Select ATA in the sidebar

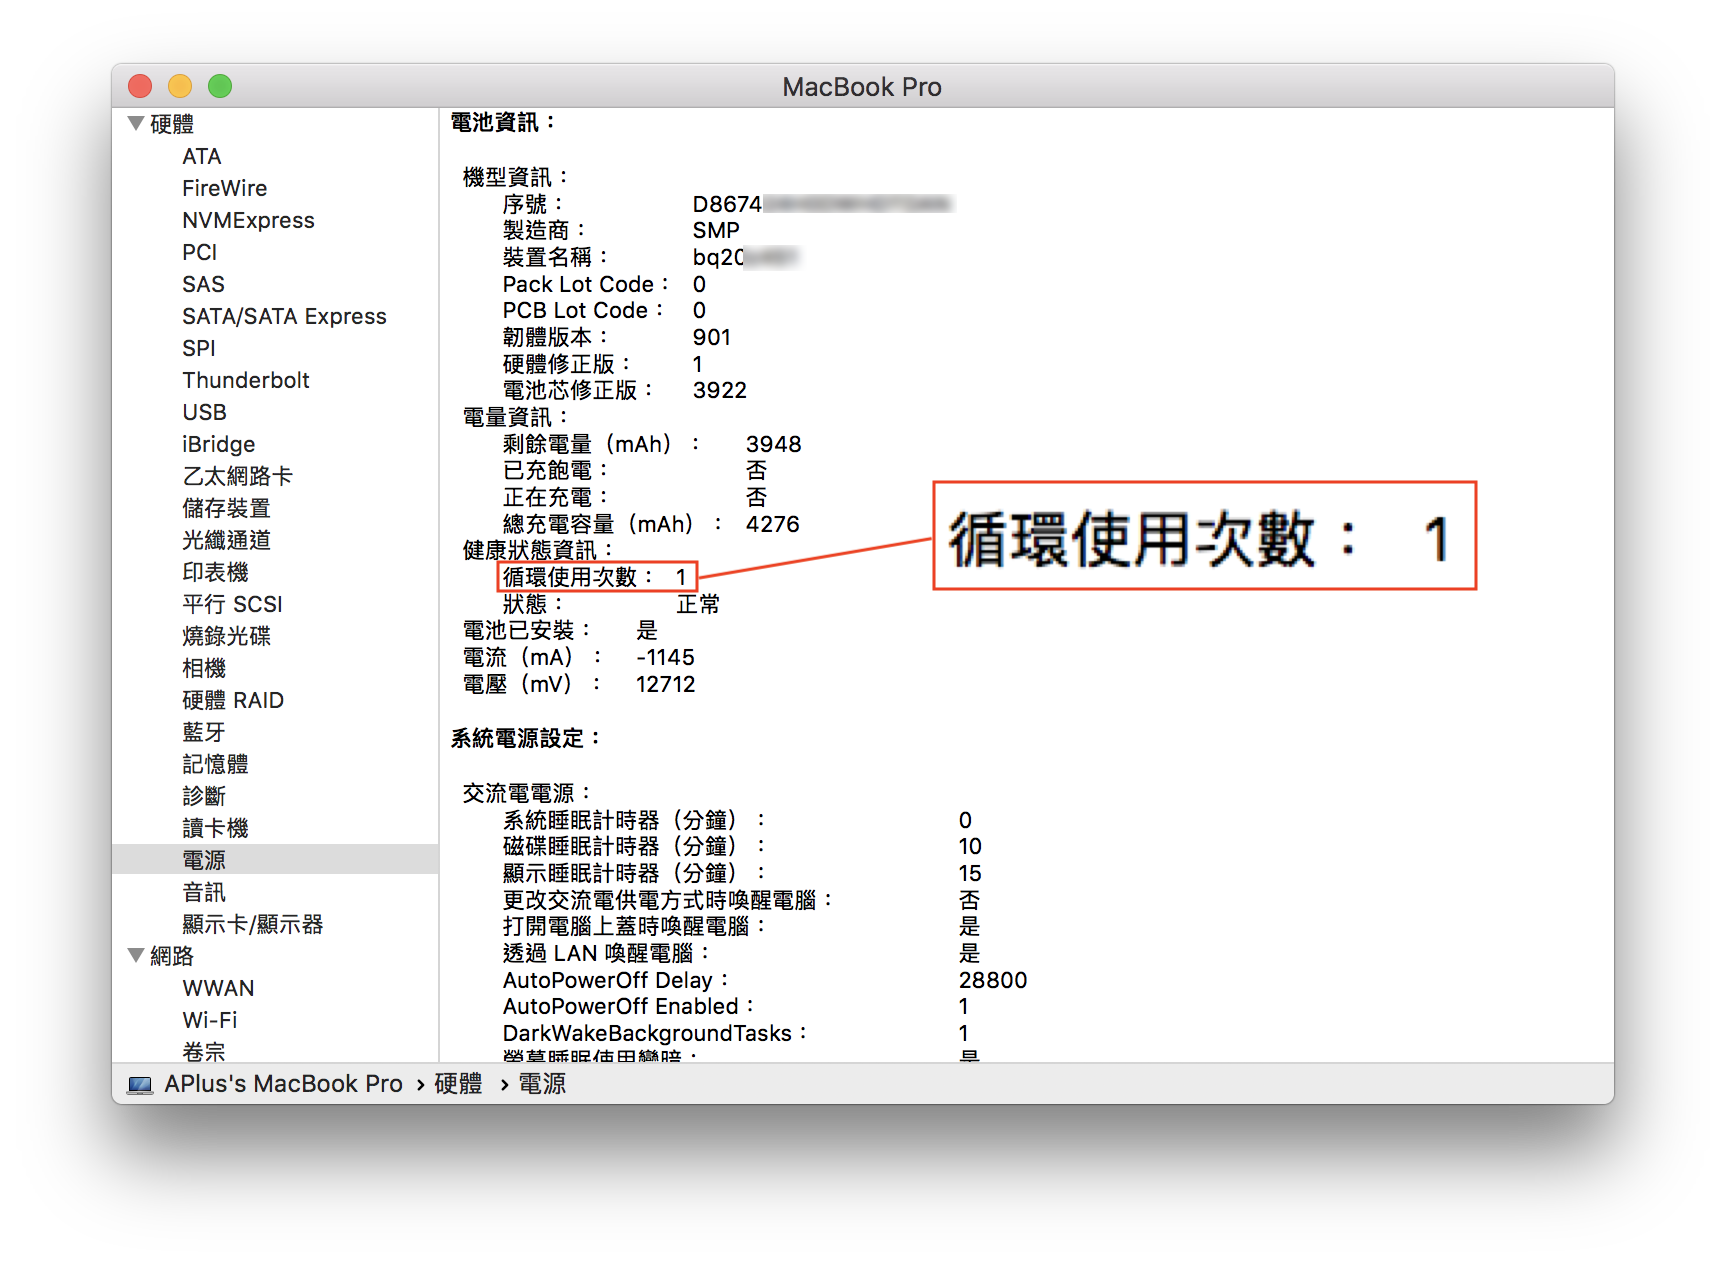pyautogui.click(x=202, y=156)
